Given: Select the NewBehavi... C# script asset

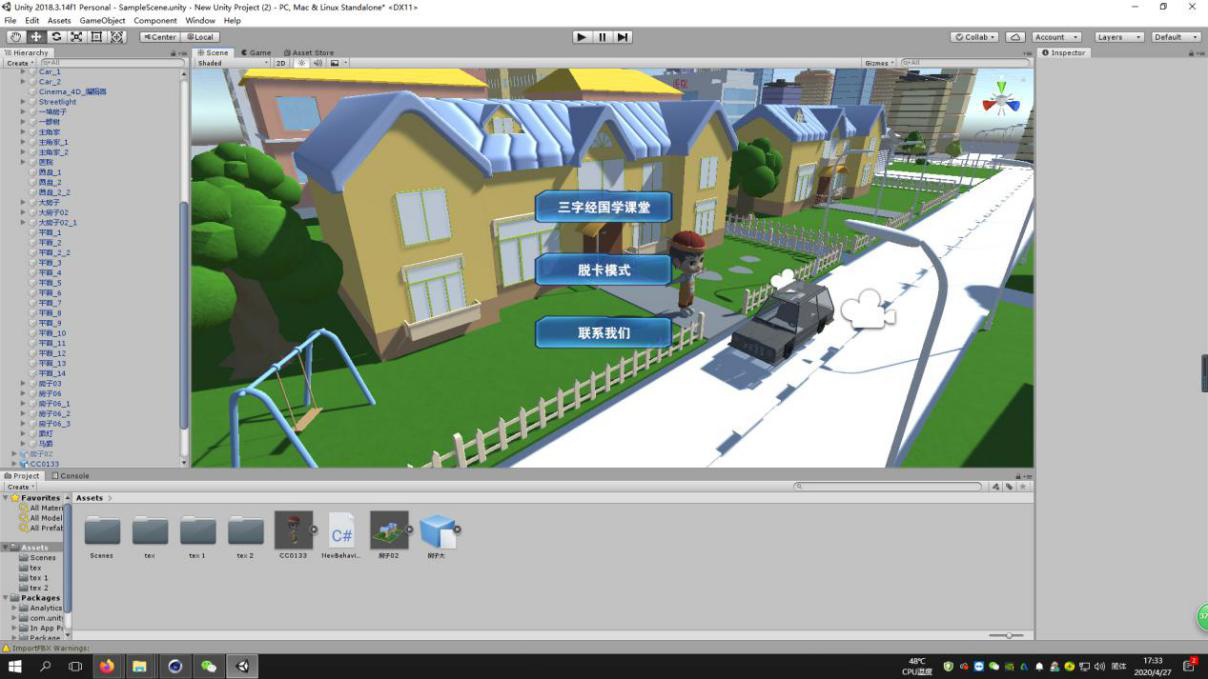Looking at the screenshot, I should tap(341, 530).
